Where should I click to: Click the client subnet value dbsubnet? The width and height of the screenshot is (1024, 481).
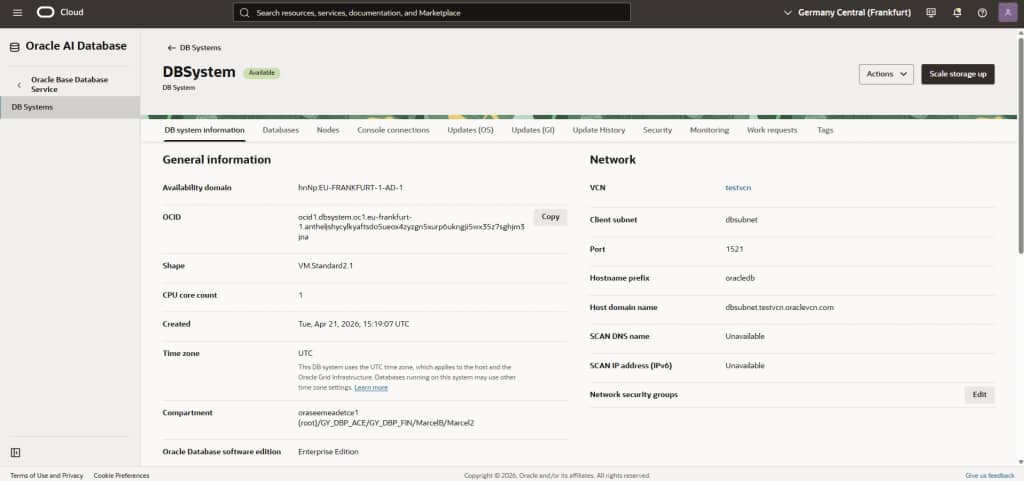pyautogui.click(x=741, y=220)
